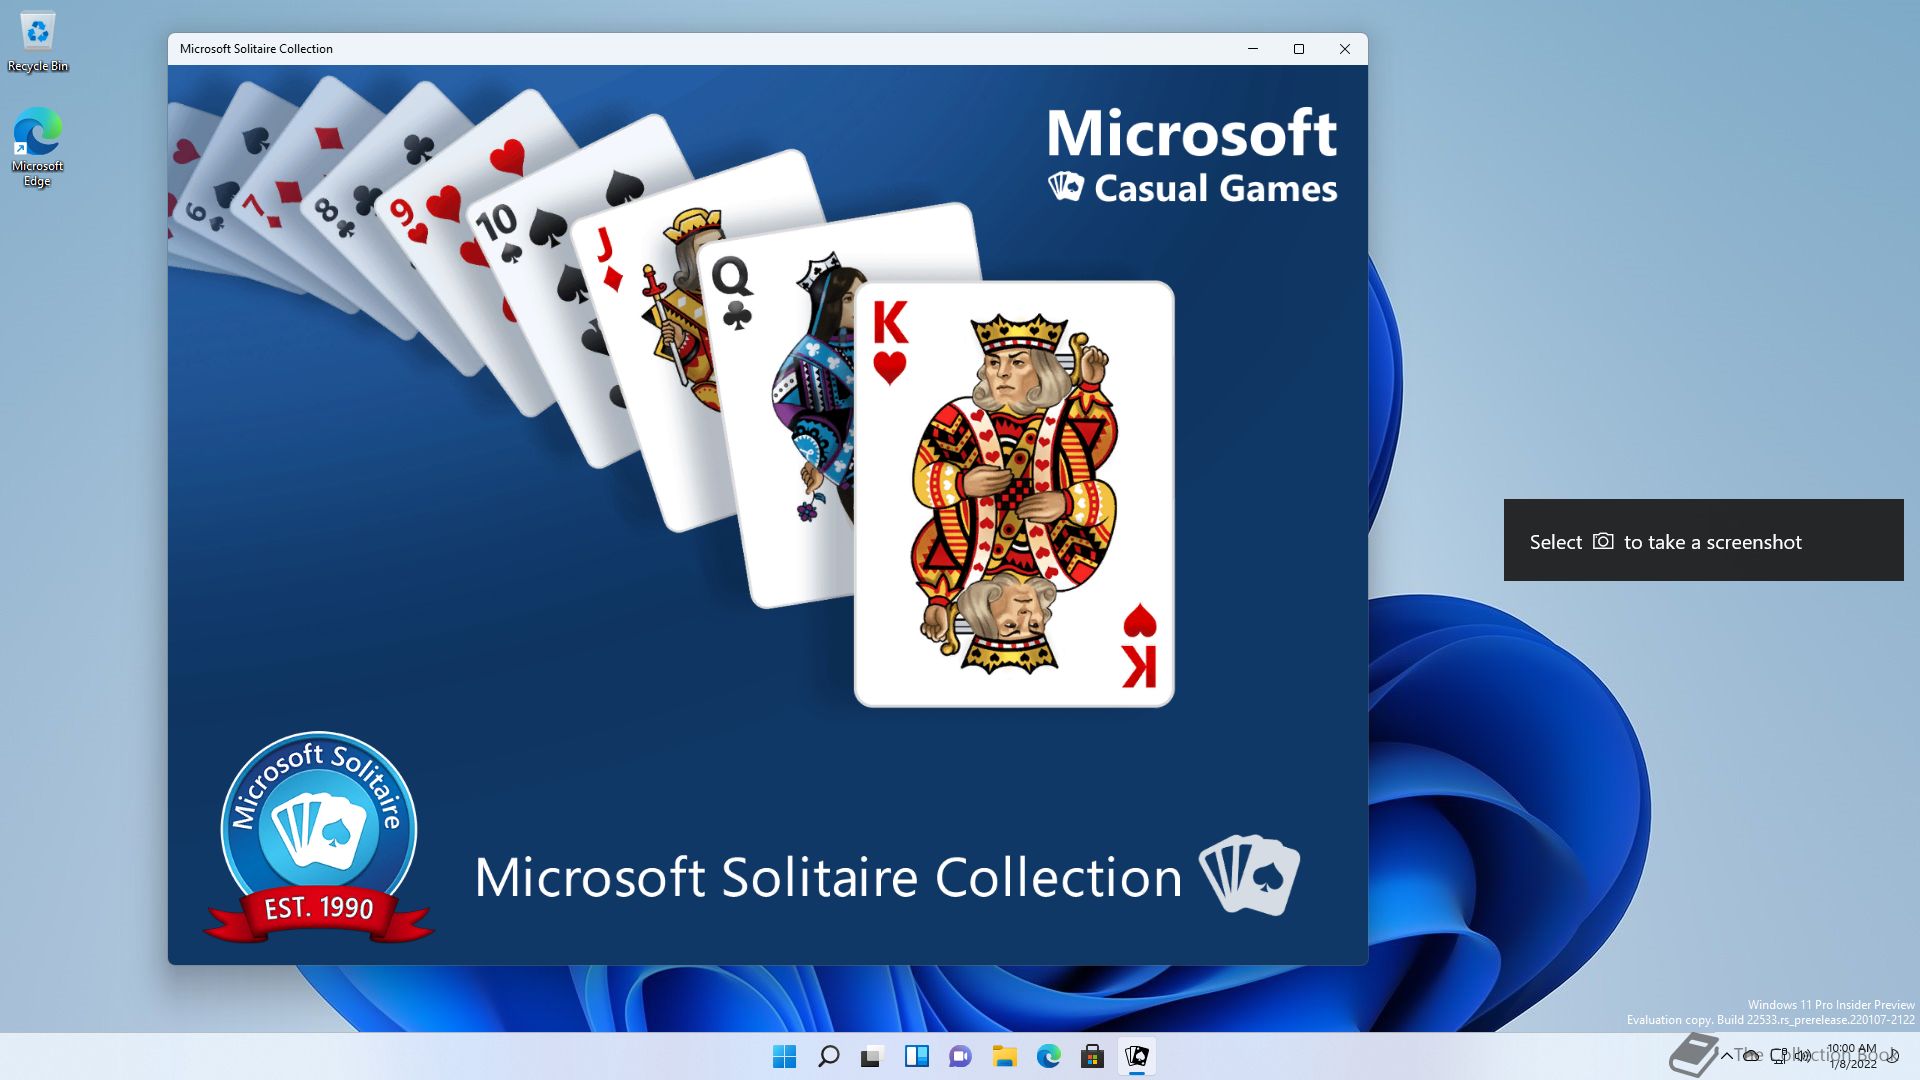Open taskbar Search
Screen dimensions: 1920x1080
point(829,1056)
